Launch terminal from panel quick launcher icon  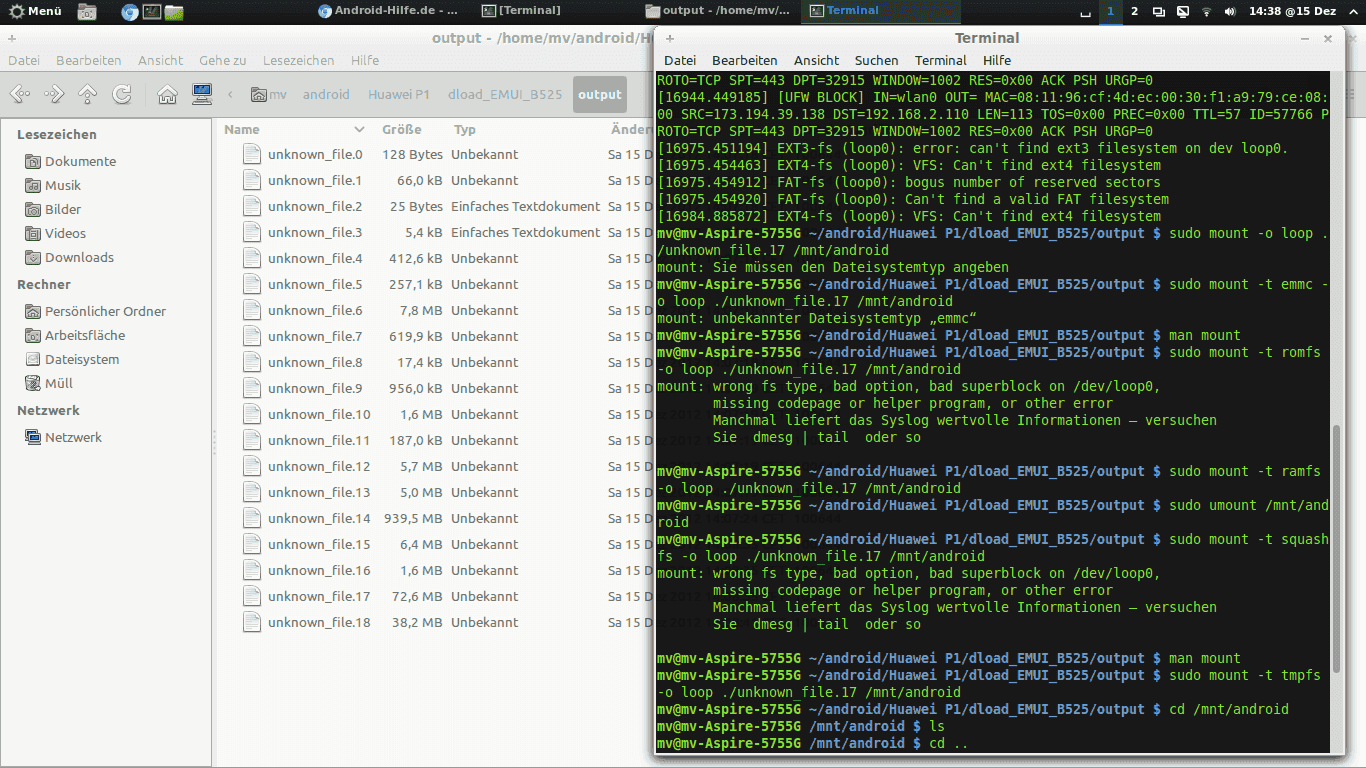tap(152, 12)
